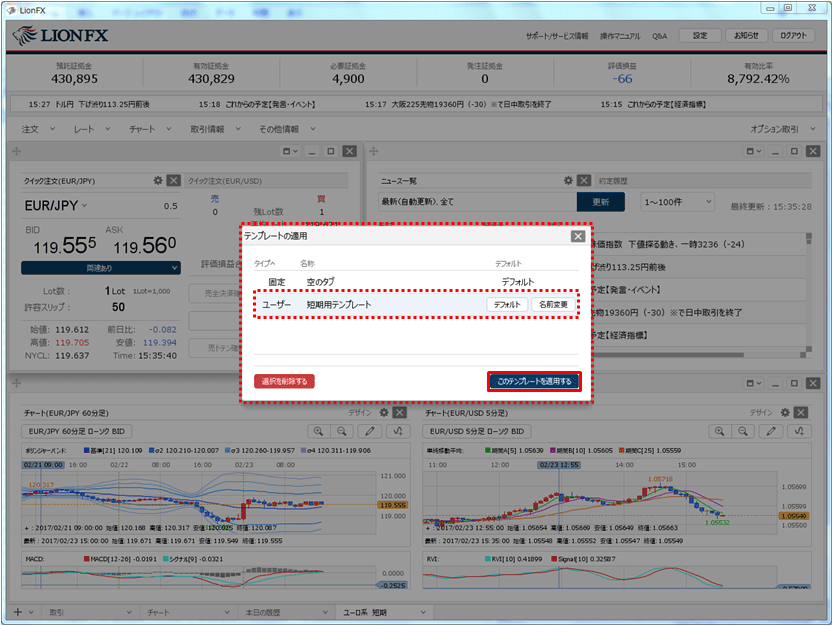The width and height of the screenshot is (833, 626).
Task: Open the その他情報 menu
Action: [287, 129]
